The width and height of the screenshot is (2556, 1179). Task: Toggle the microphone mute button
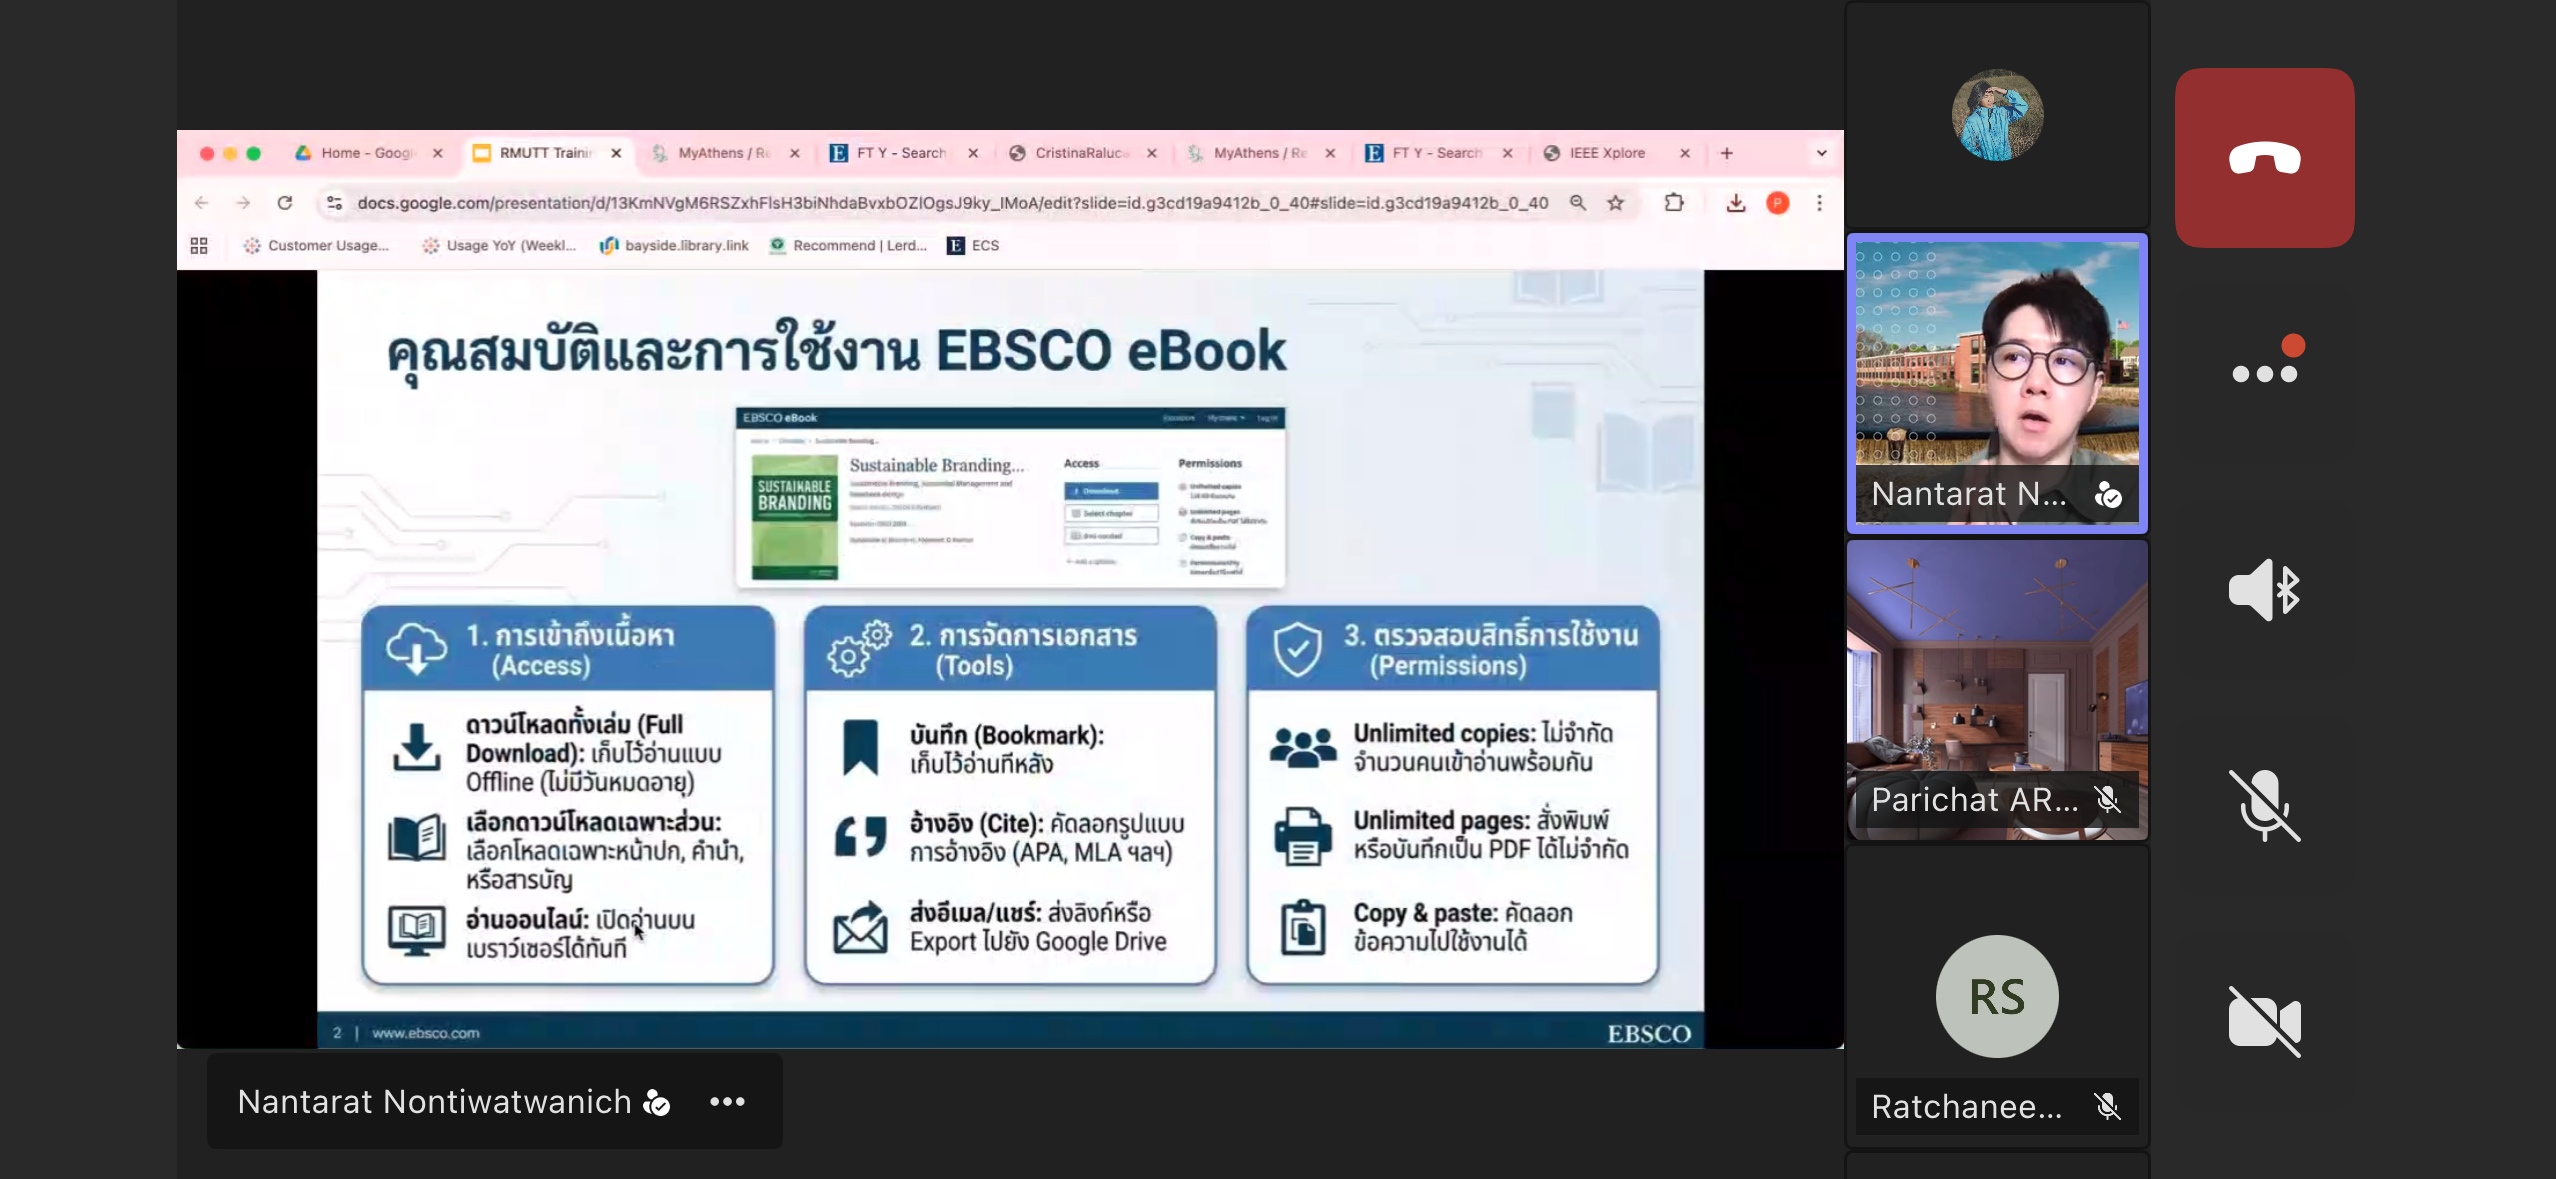click(2264, 805)
